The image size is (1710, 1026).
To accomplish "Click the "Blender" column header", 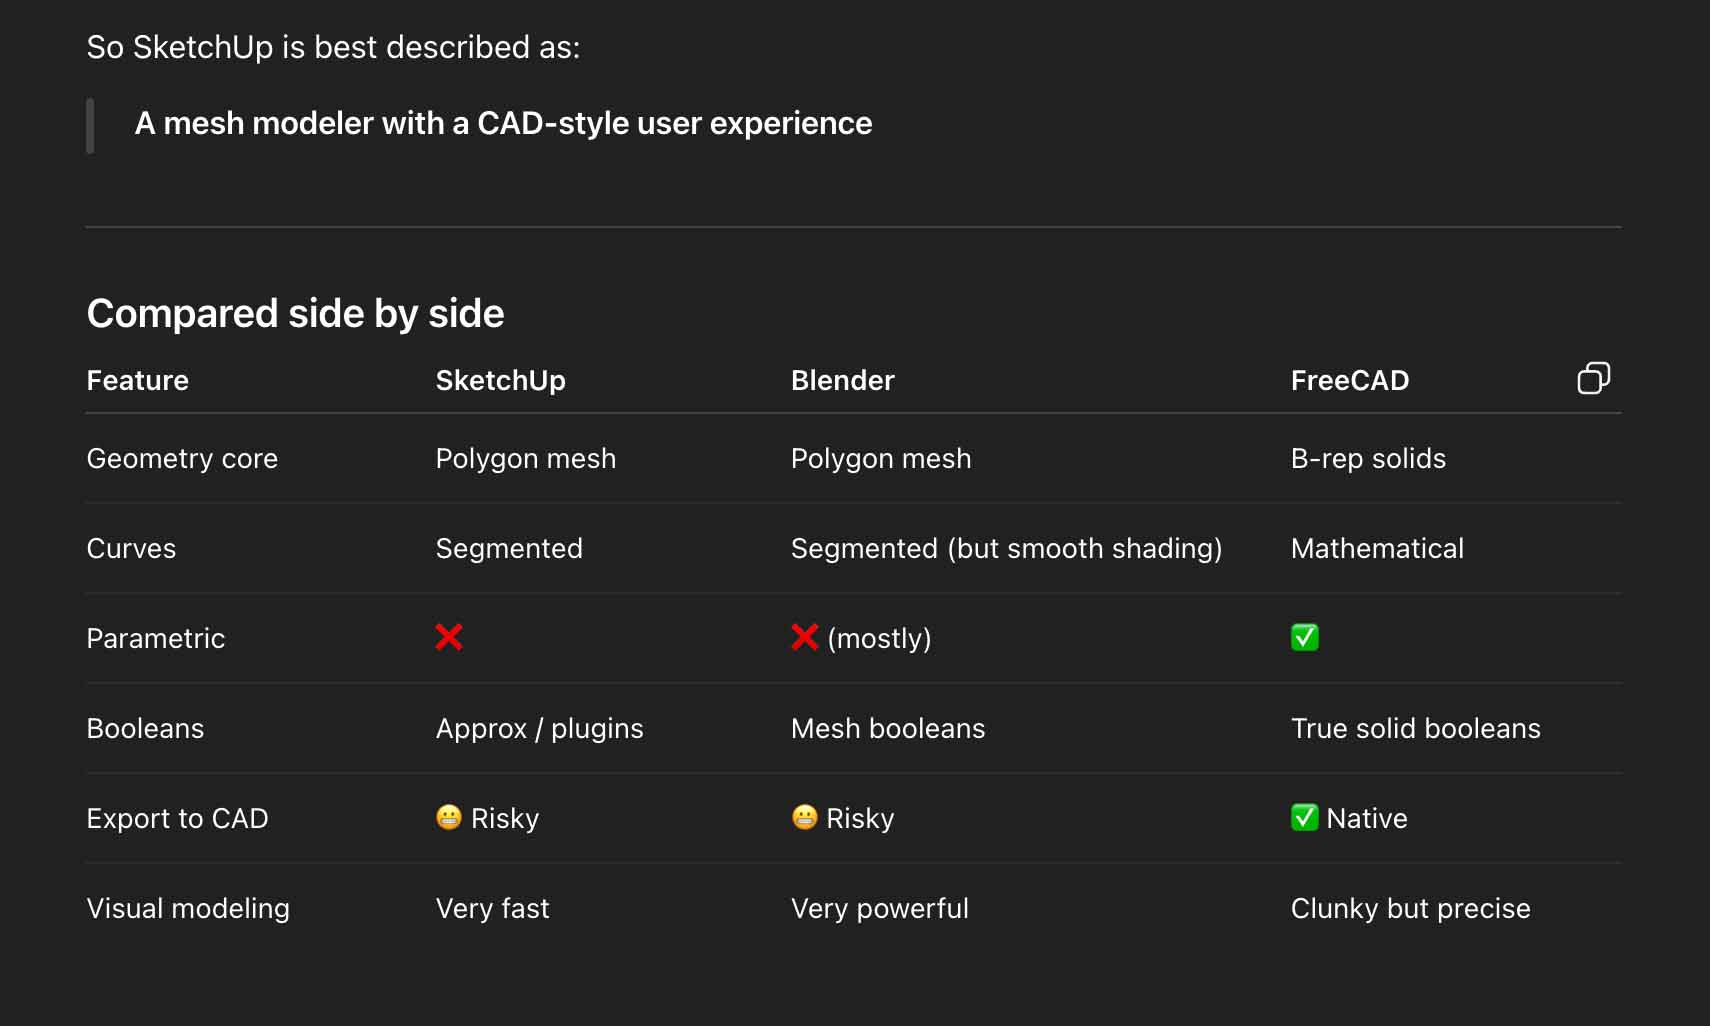I will point(842,380).
